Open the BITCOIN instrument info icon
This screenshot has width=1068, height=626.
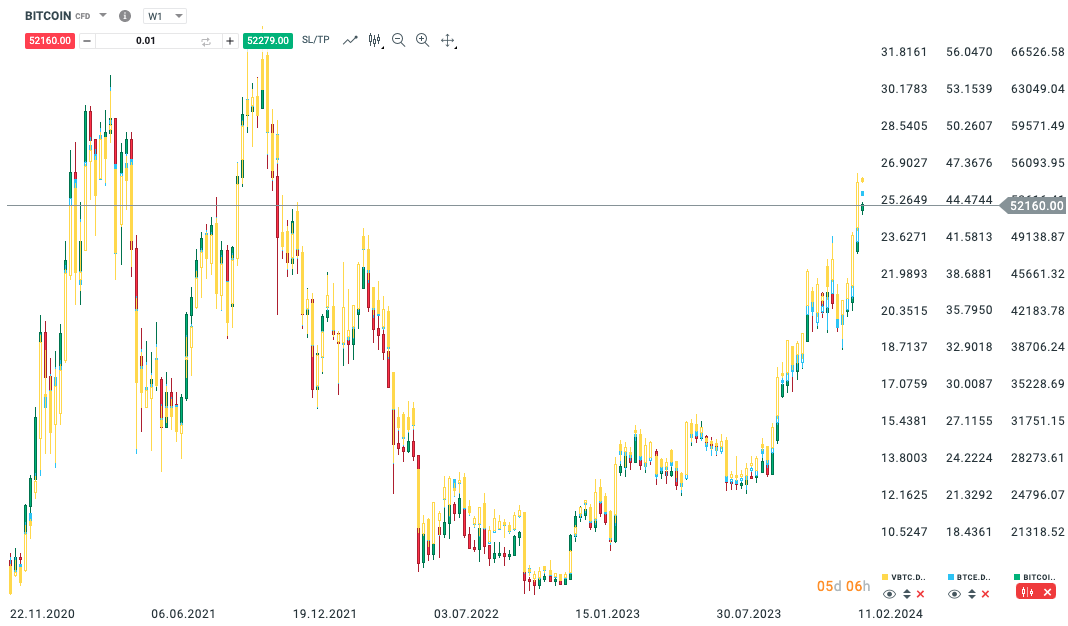(124, 16)
